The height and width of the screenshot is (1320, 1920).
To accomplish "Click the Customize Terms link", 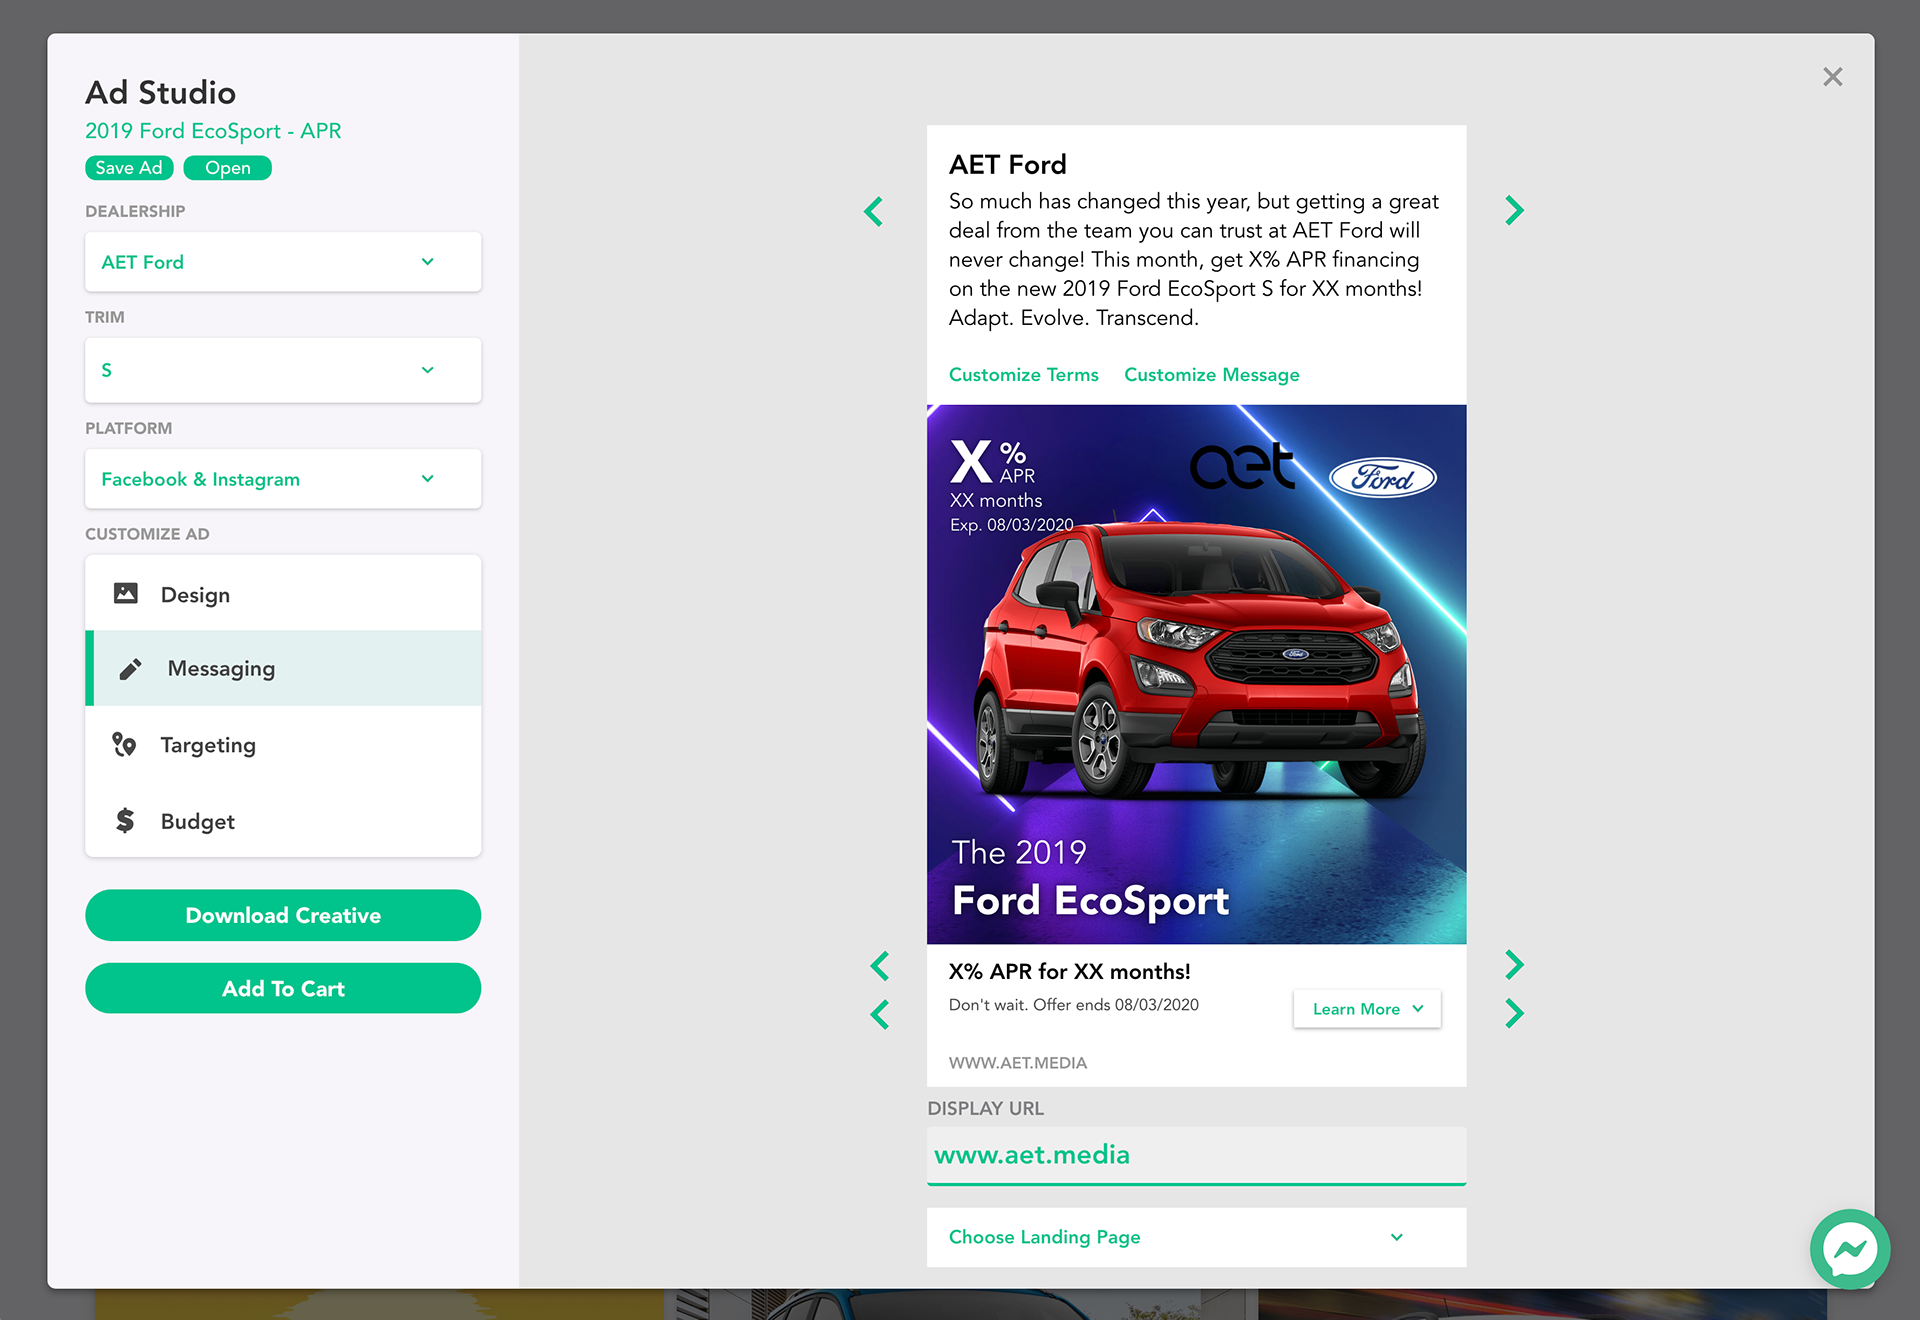I will pyautogui.click(x=1023, y=375).
